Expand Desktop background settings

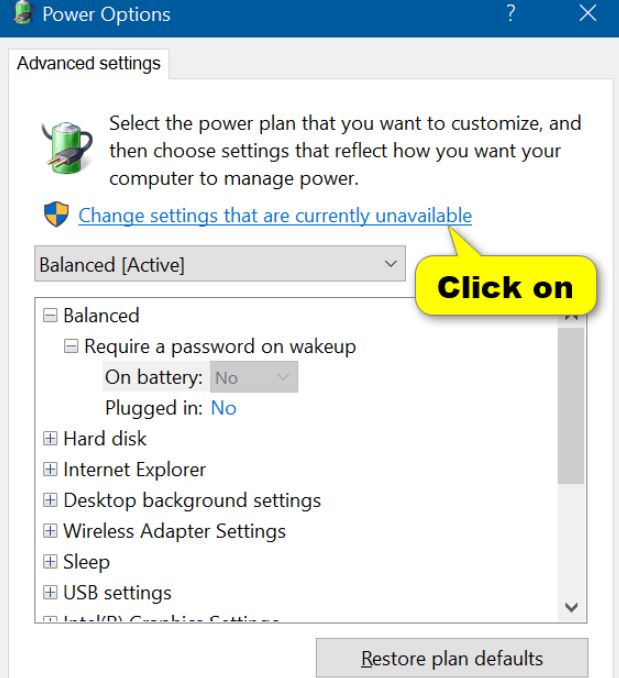(x=50, y=501)
